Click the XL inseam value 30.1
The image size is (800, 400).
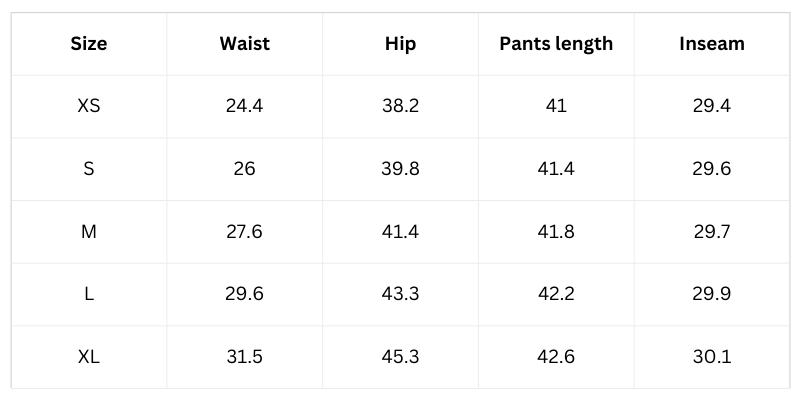point(711,357)
